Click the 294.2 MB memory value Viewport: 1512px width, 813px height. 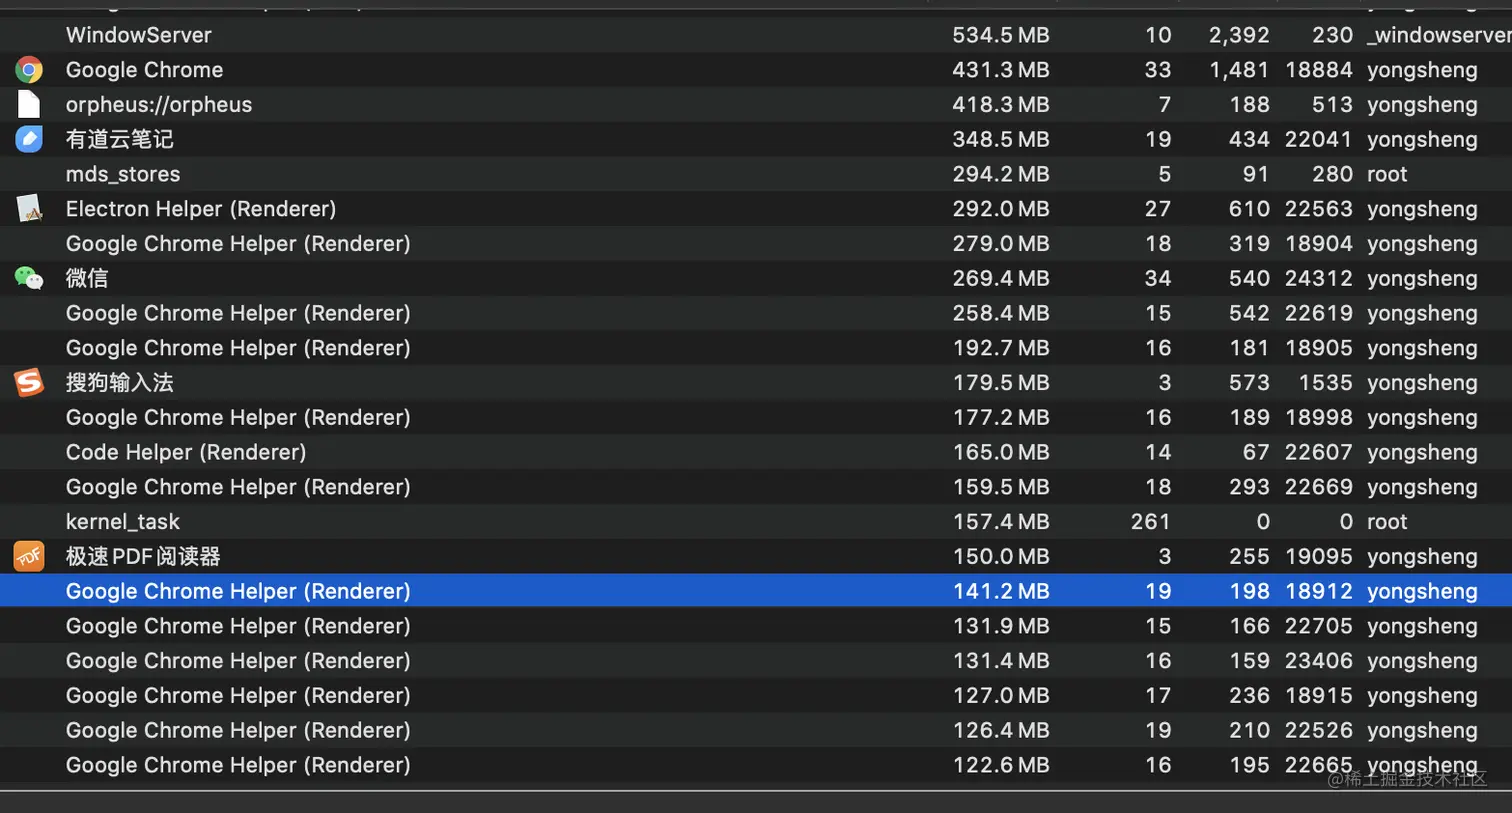(x=1001, y=174)
